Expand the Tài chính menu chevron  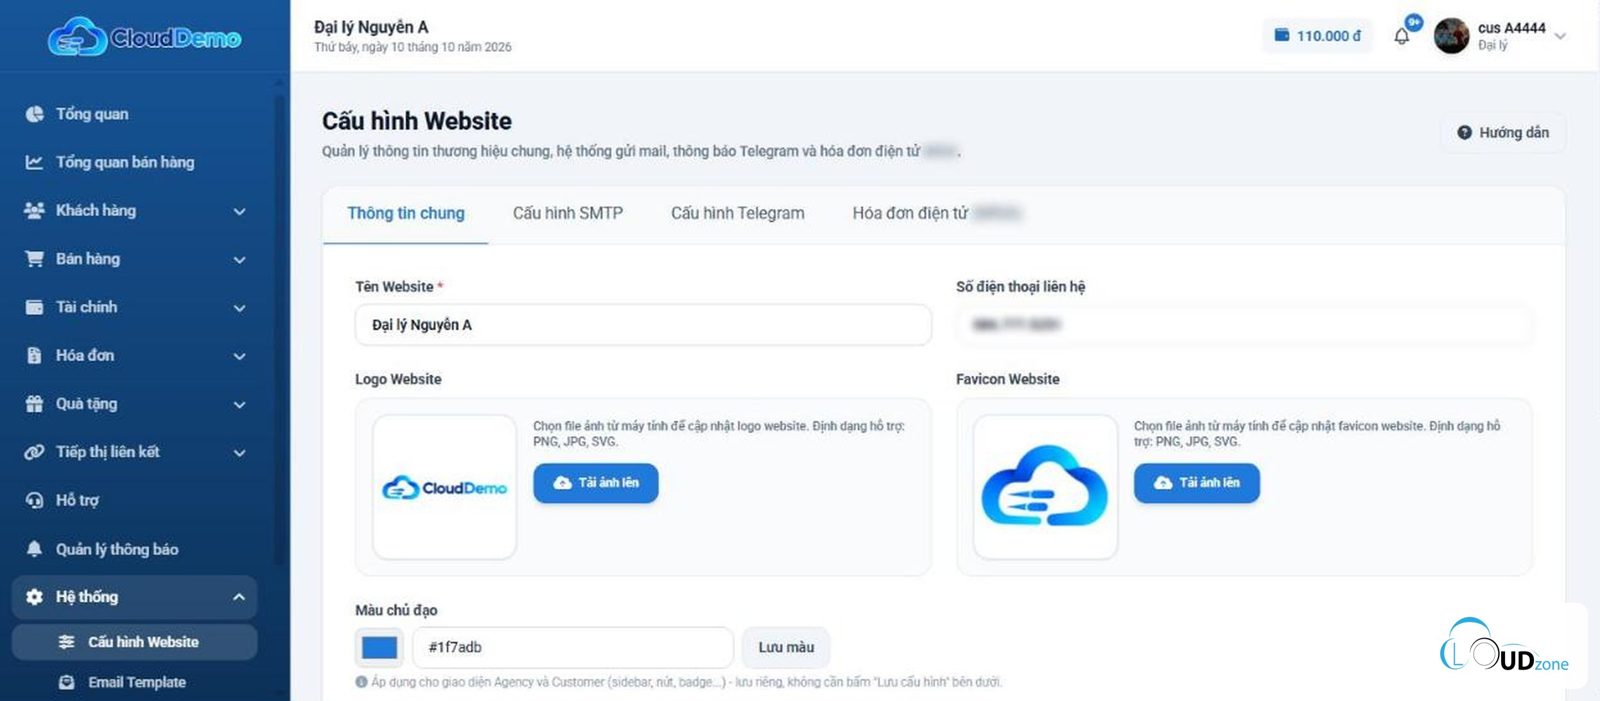pos(239,308)
